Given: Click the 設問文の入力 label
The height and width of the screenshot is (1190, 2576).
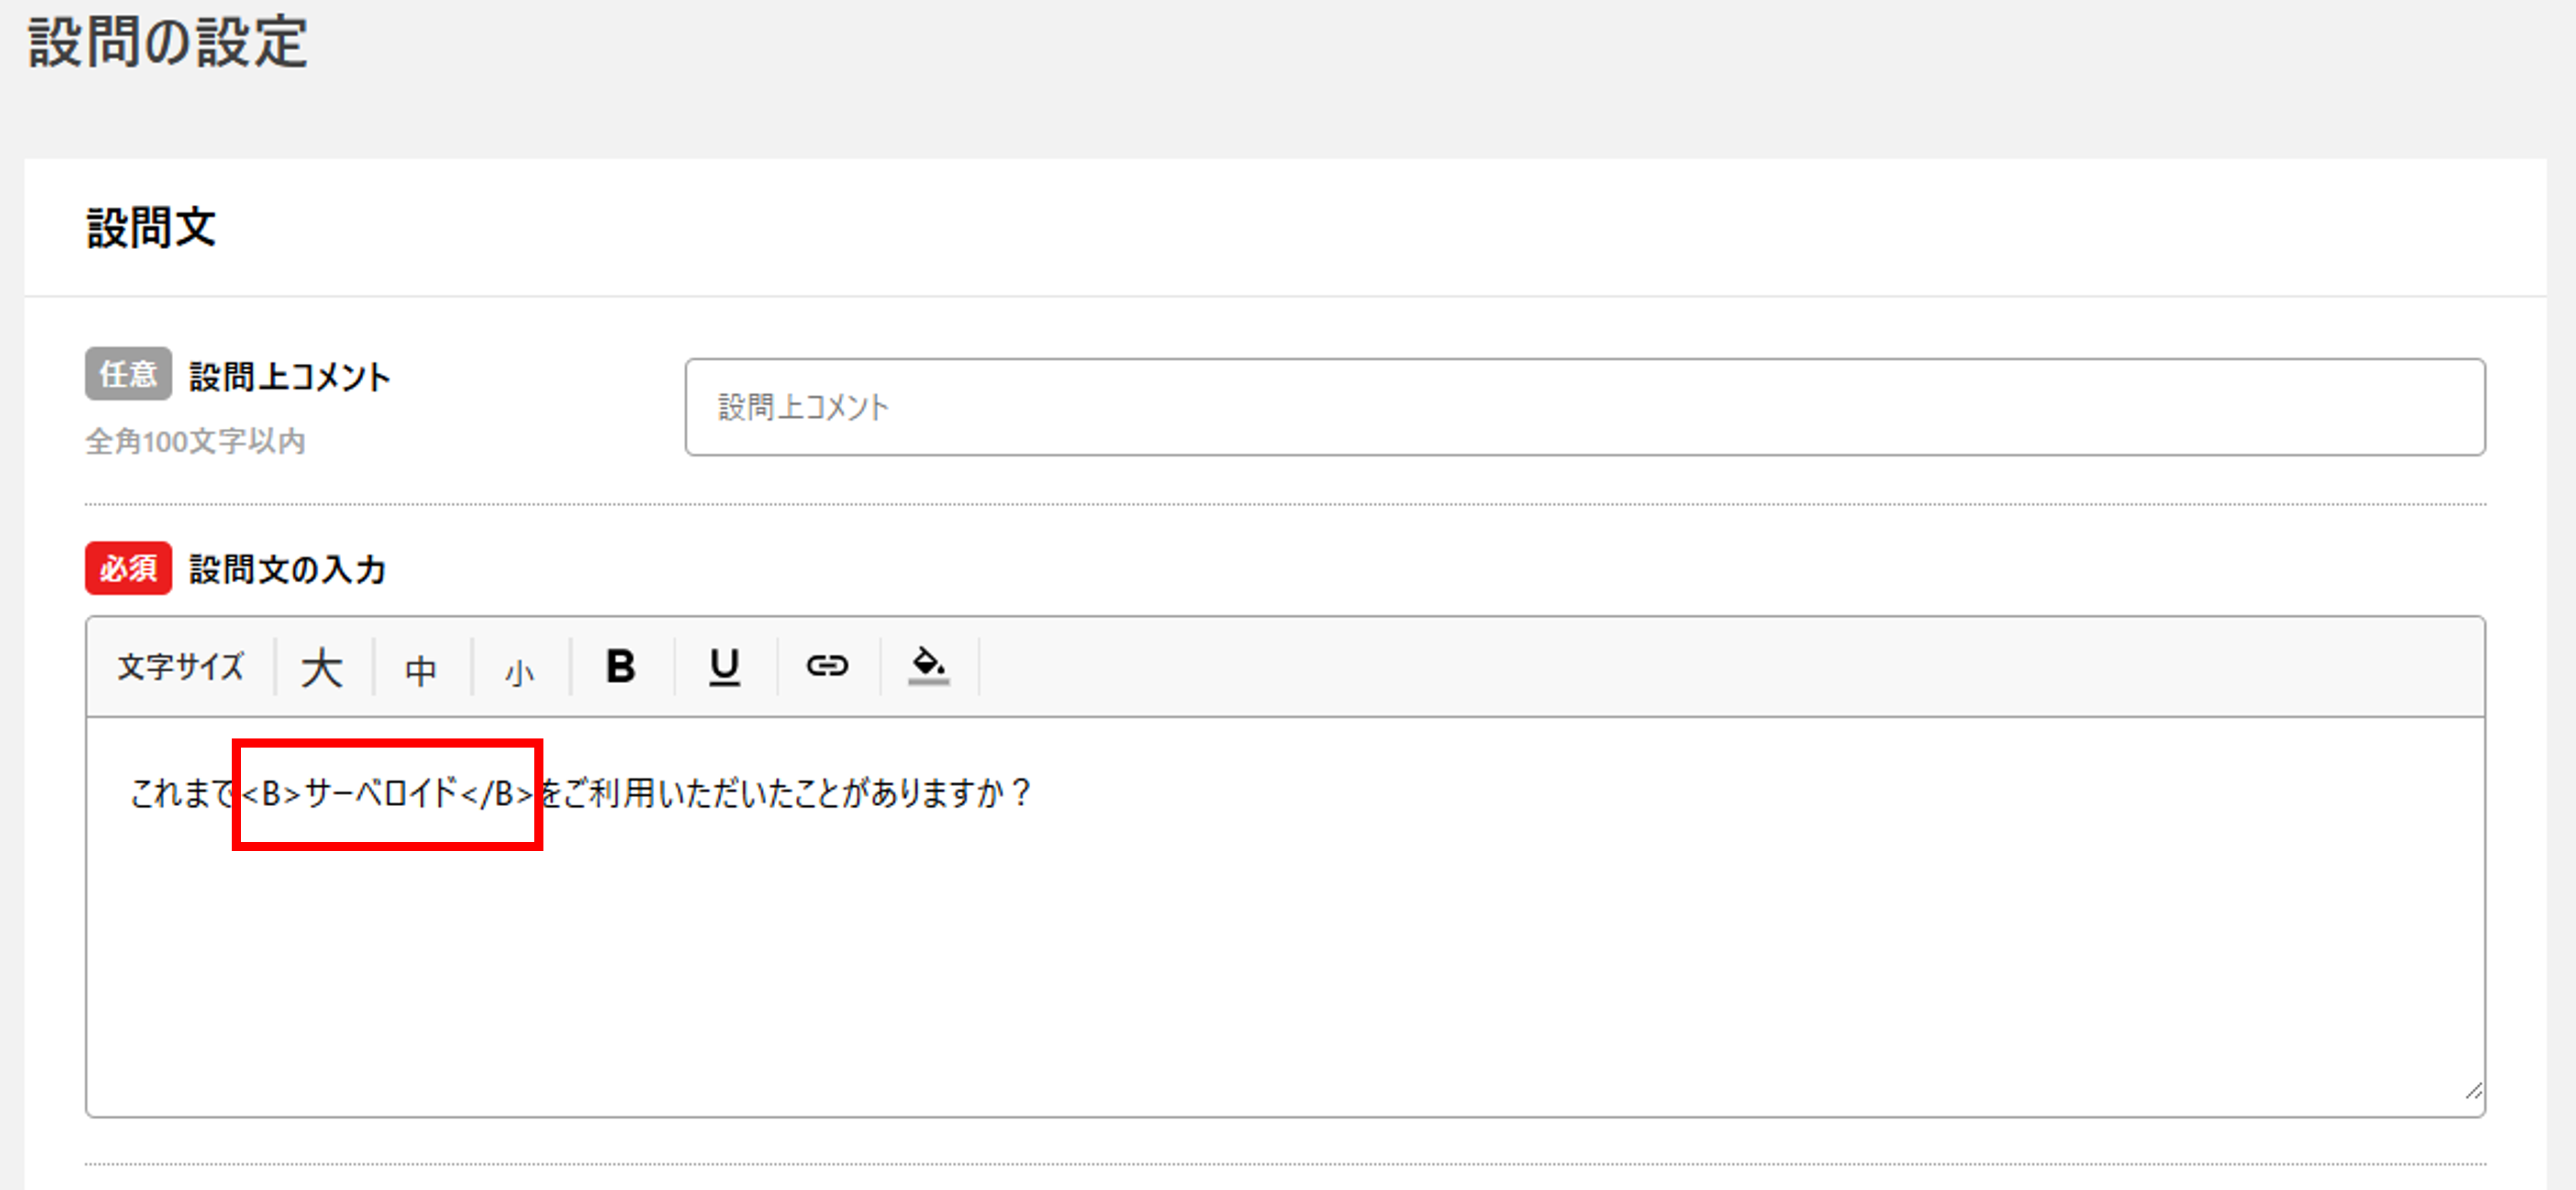Looking at the screenshot, I should [x=288, y=570].
